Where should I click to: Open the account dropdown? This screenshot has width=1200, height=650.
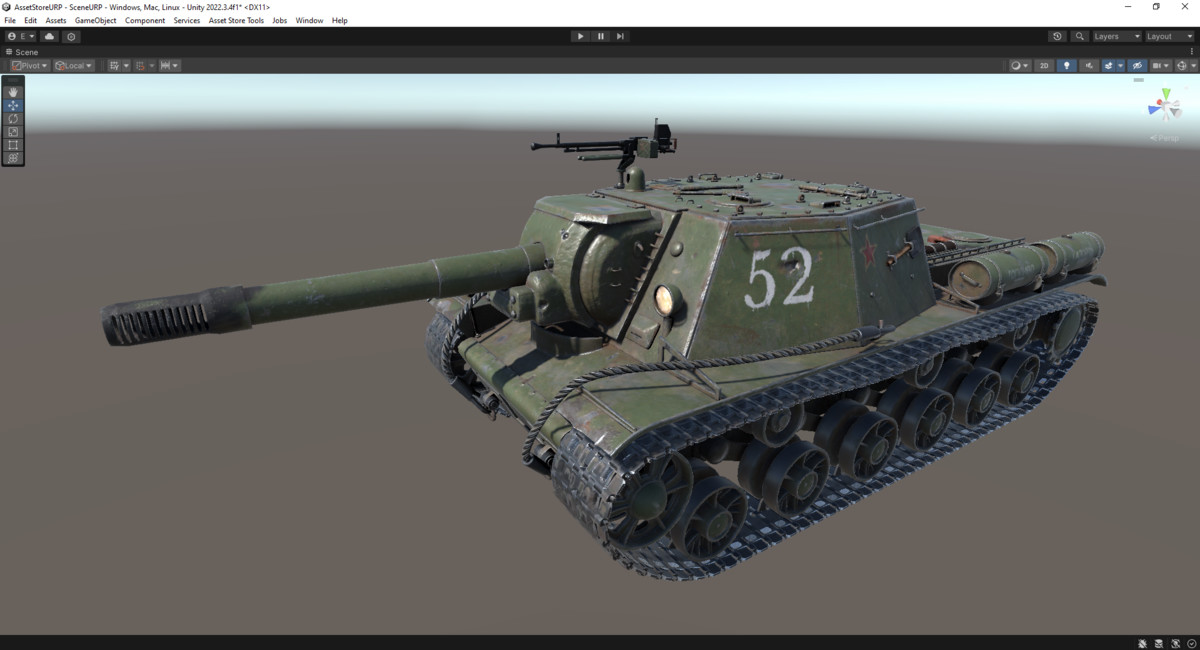[20, 36]
